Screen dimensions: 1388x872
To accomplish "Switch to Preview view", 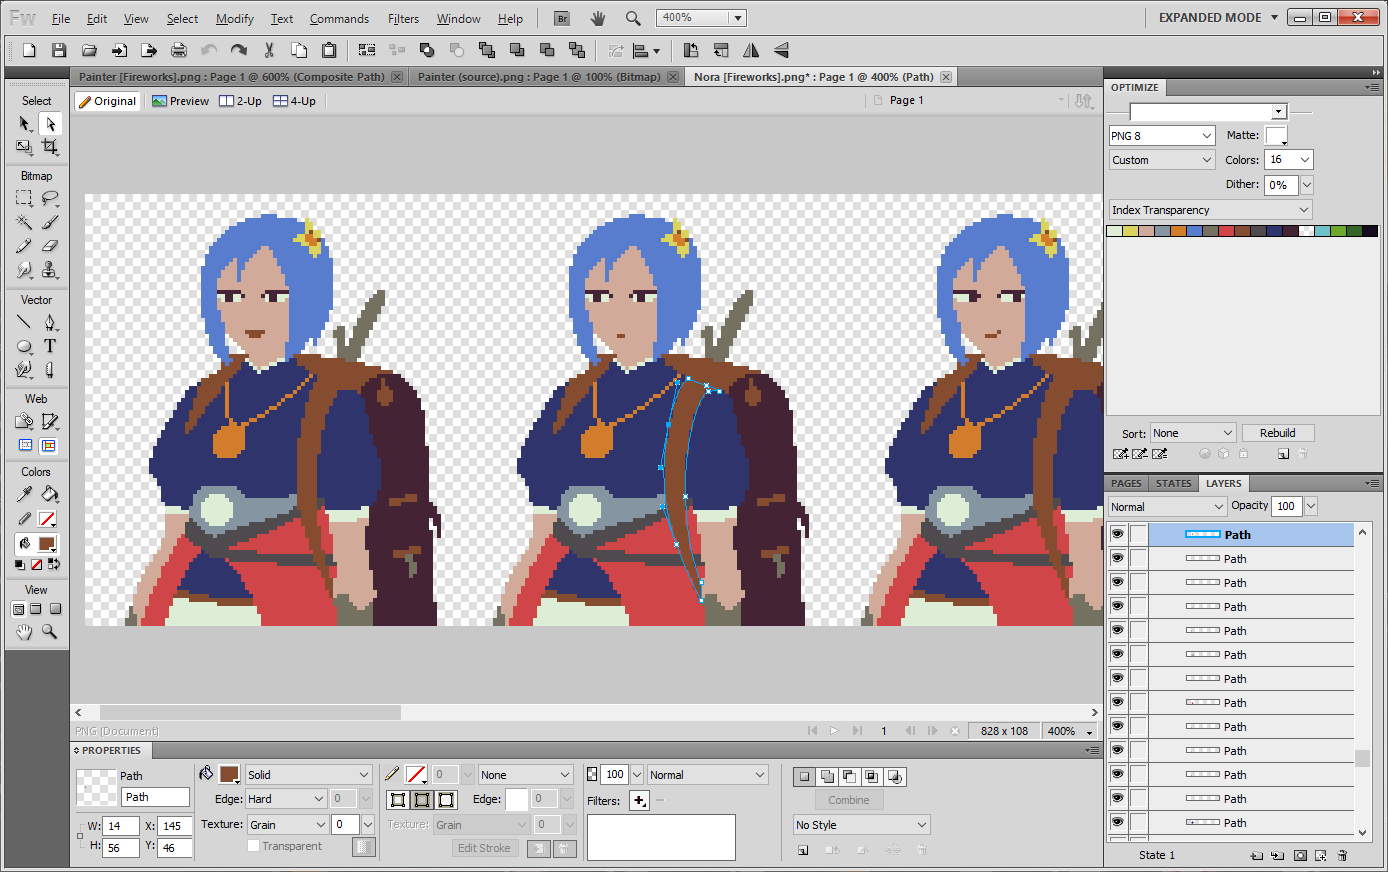I will tap(181, 101).
